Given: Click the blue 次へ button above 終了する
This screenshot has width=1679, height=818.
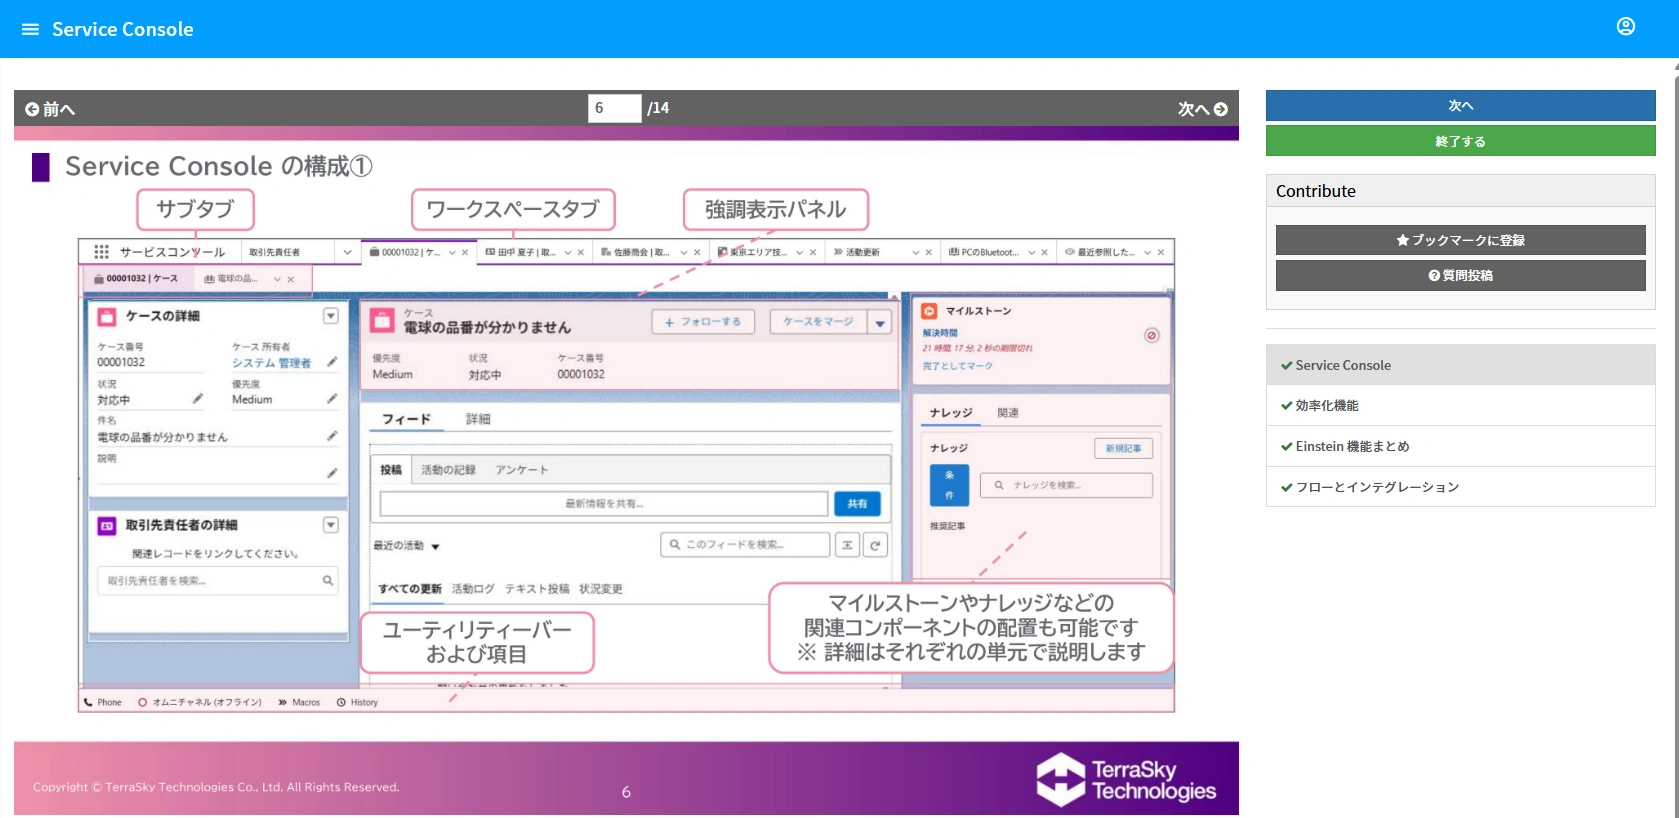Looking at the screenshot, I should [x=1460, y=105].
